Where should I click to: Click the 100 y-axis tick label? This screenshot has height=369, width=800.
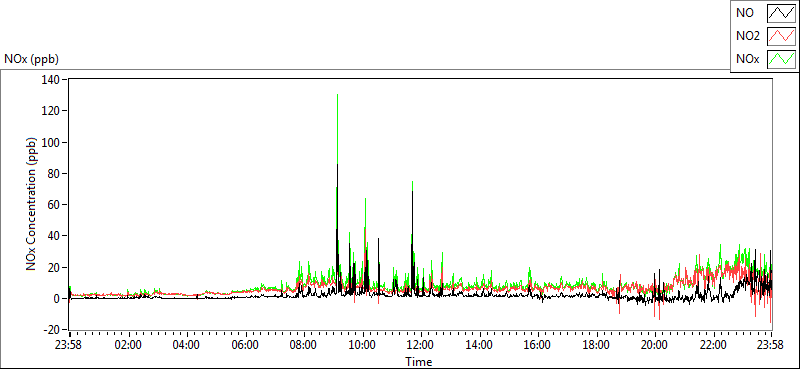click(x=53, y=142)
